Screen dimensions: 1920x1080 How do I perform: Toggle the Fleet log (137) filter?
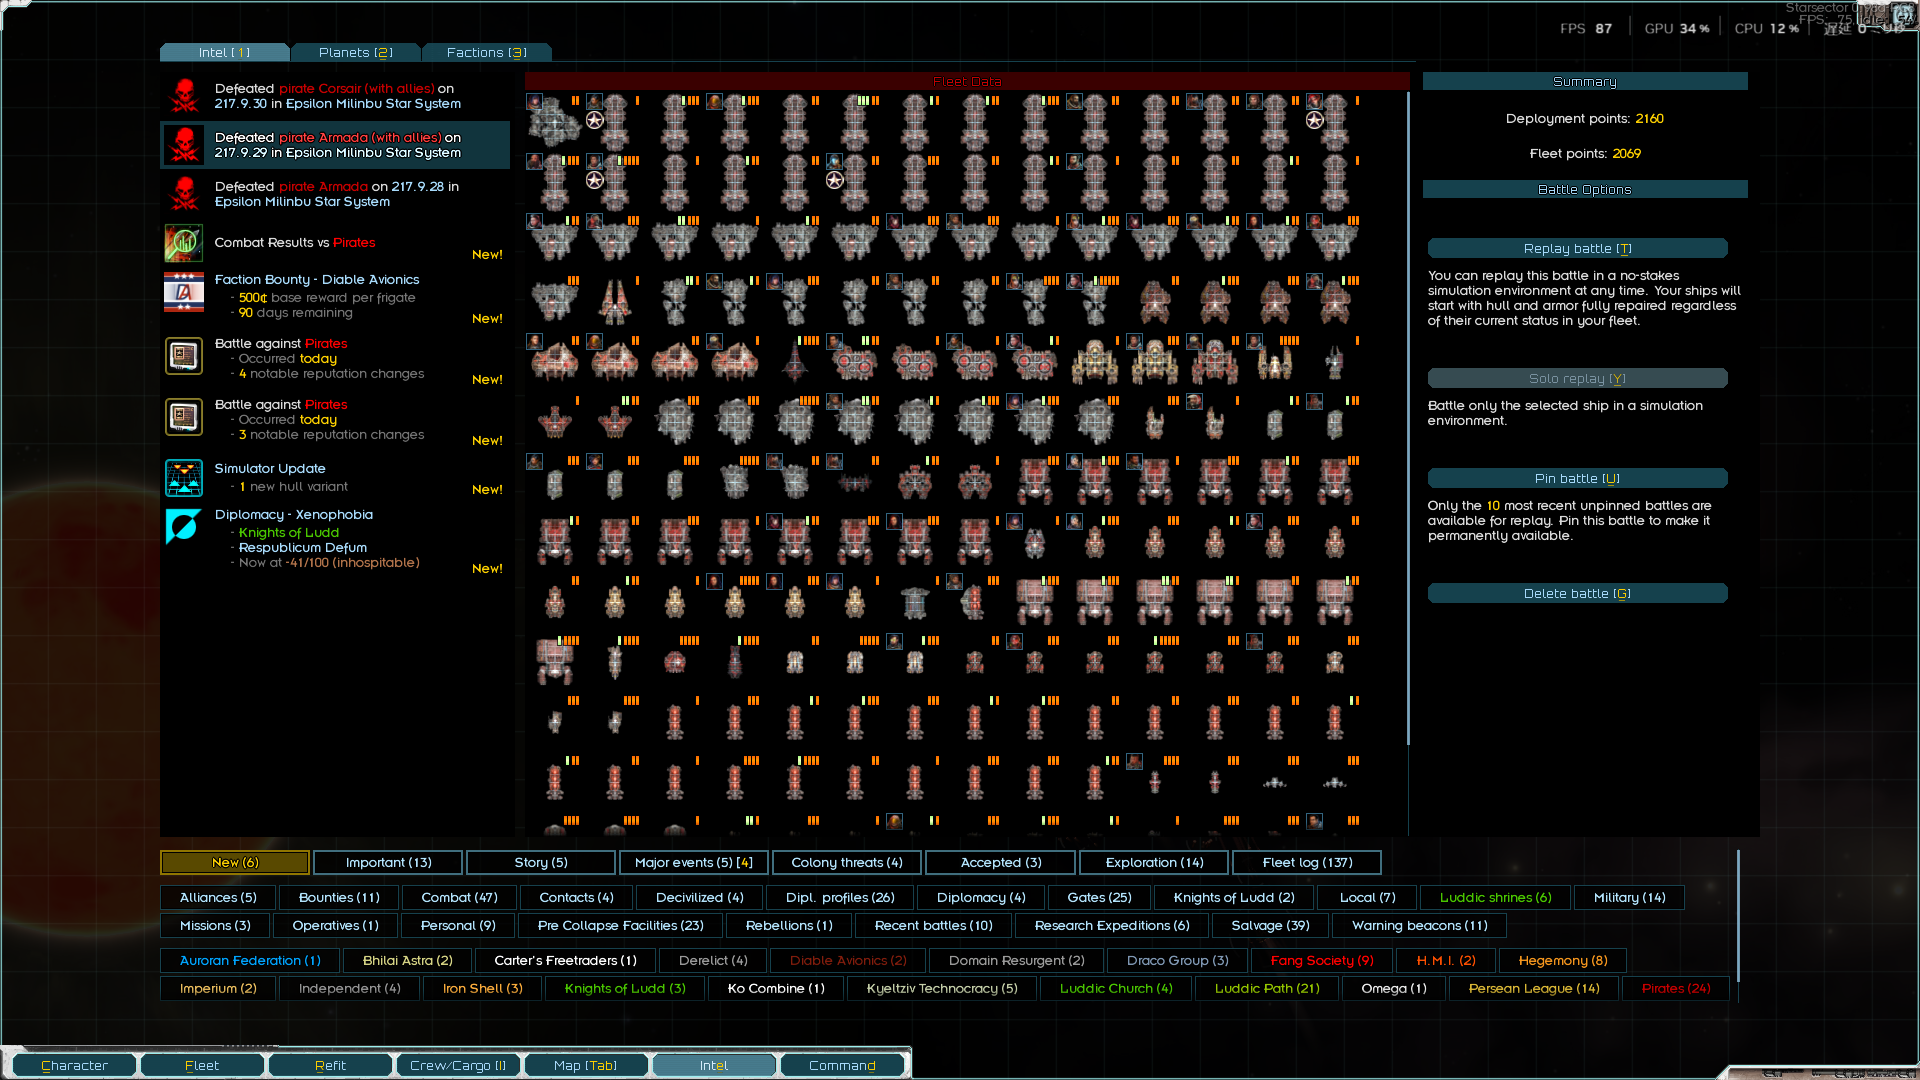1307,862
